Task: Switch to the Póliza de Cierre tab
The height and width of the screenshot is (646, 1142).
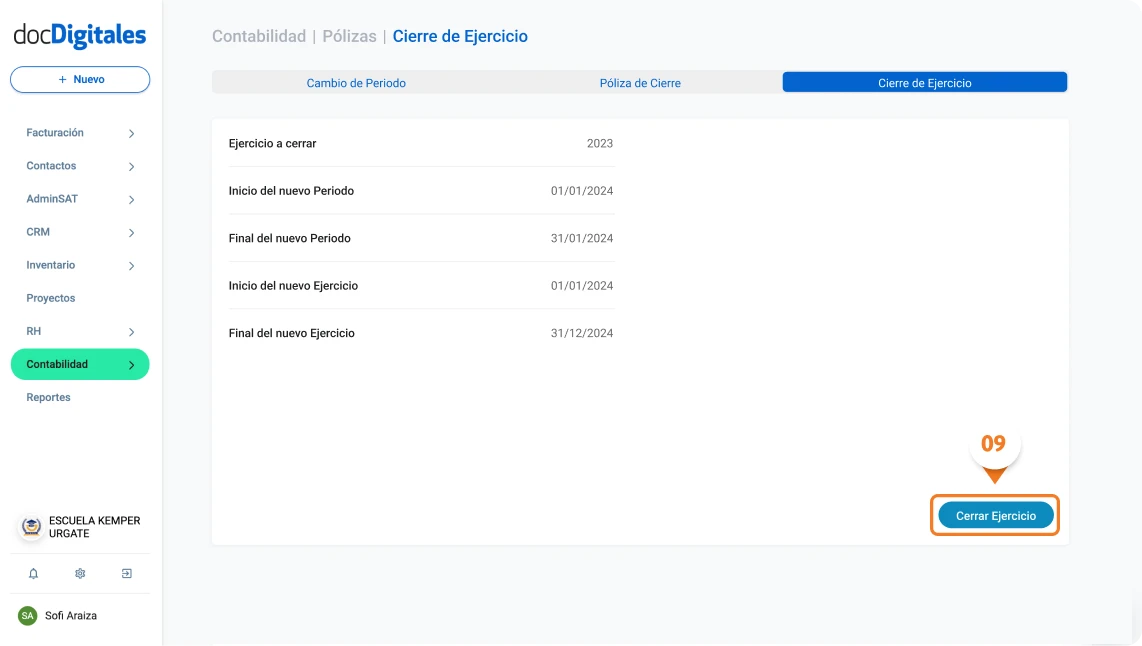Action: pos(640,83)
